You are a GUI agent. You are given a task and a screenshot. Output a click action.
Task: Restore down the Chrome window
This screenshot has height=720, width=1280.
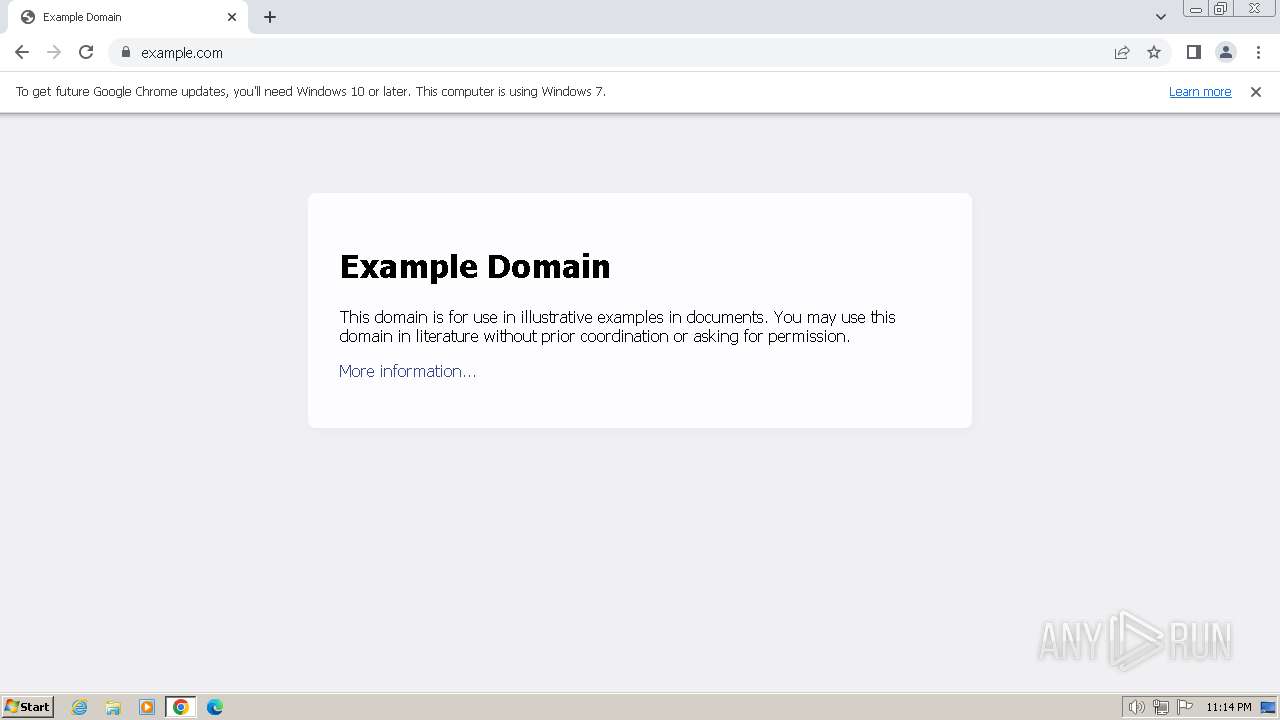[x=1221, y=8]
